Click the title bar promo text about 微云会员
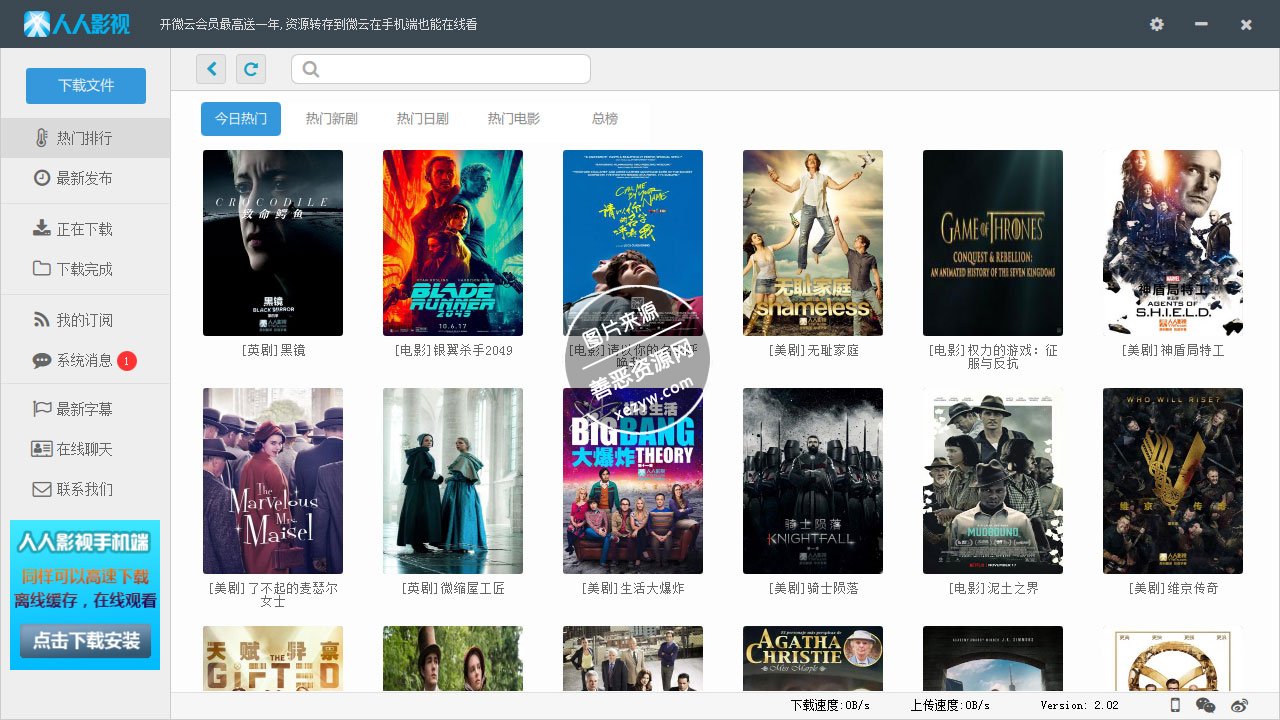The width and height of the screenshot is (1280, 720). coord(318,24)
